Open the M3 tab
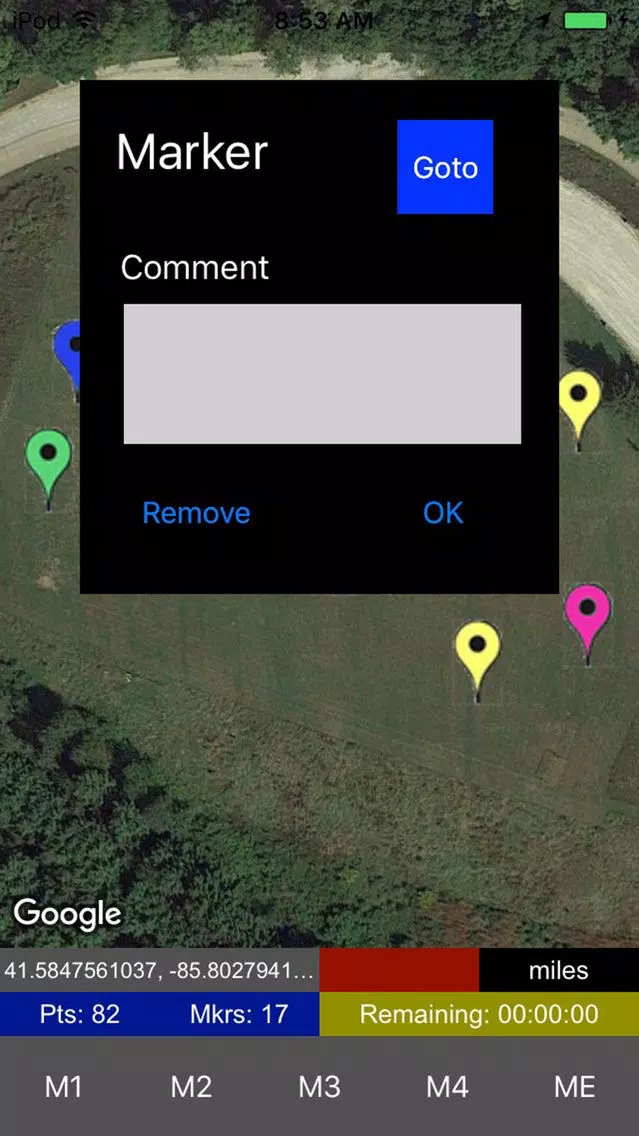Screen dimensions: 639x1136 coord(320,1087)
